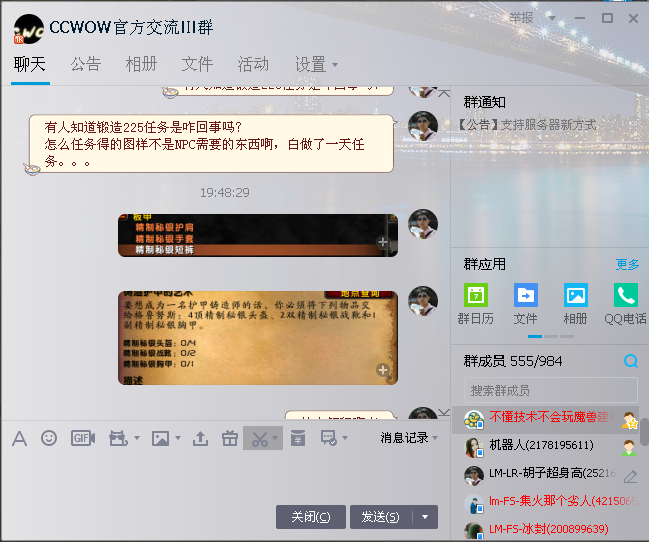Click the gift box icon
This screenshot has width=649, height=542.
click(x=230, y=438)
